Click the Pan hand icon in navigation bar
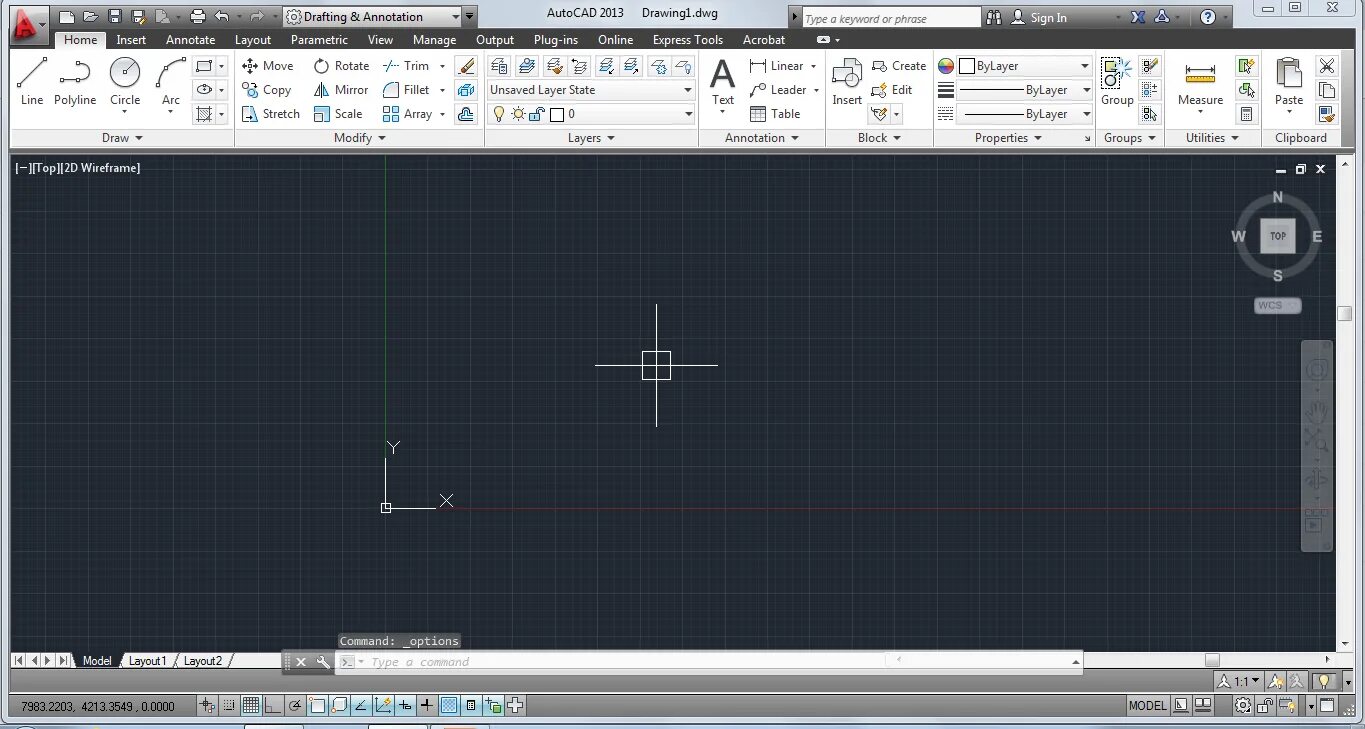 click(x=1317, y=410)
